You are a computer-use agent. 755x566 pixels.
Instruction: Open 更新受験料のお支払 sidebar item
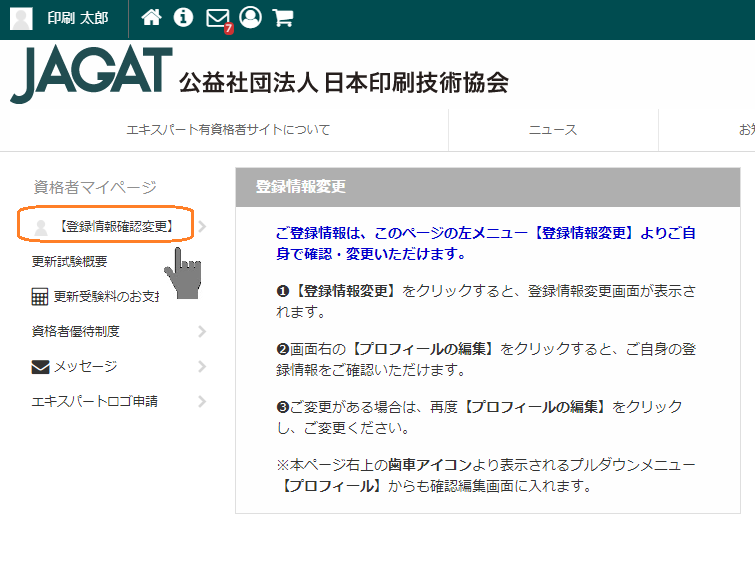pos(106,297)
